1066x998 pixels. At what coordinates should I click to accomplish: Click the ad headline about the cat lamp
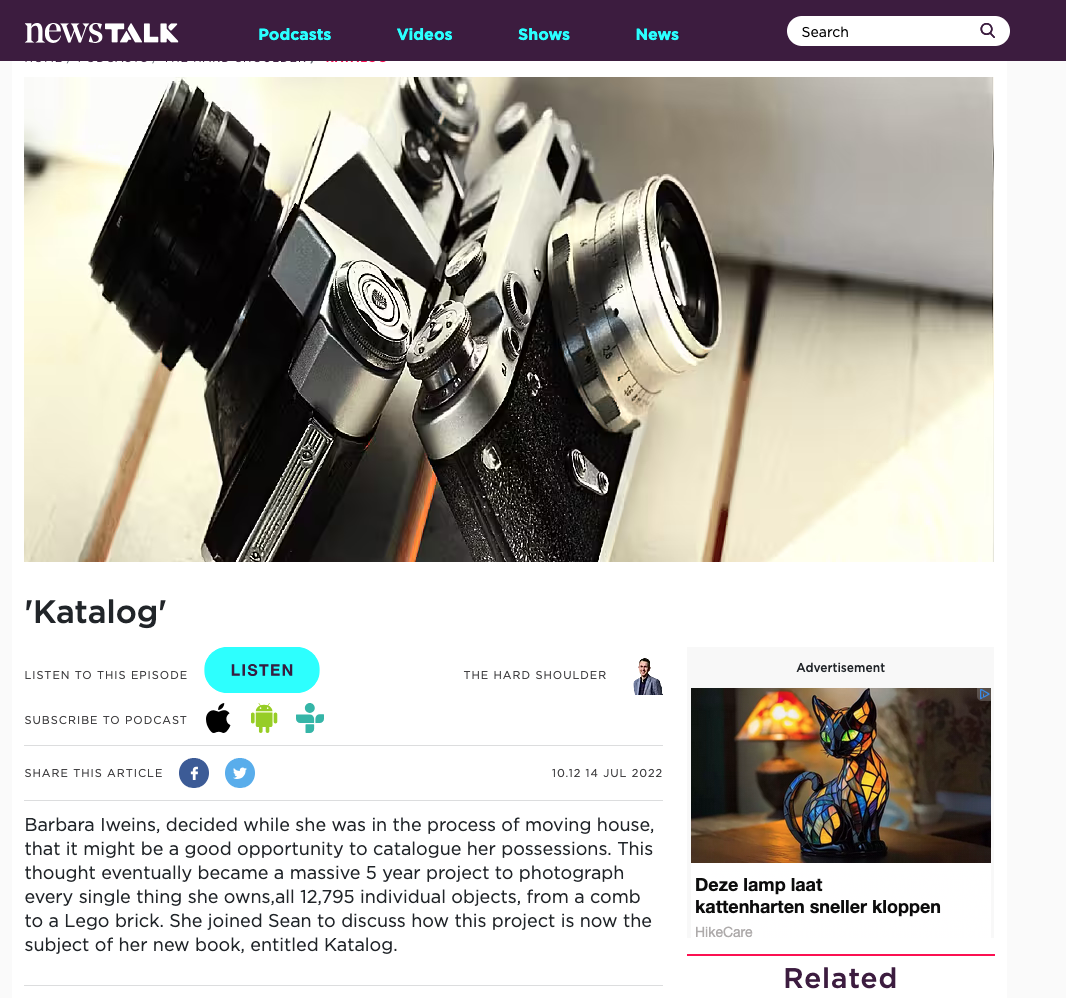point(817,895)
